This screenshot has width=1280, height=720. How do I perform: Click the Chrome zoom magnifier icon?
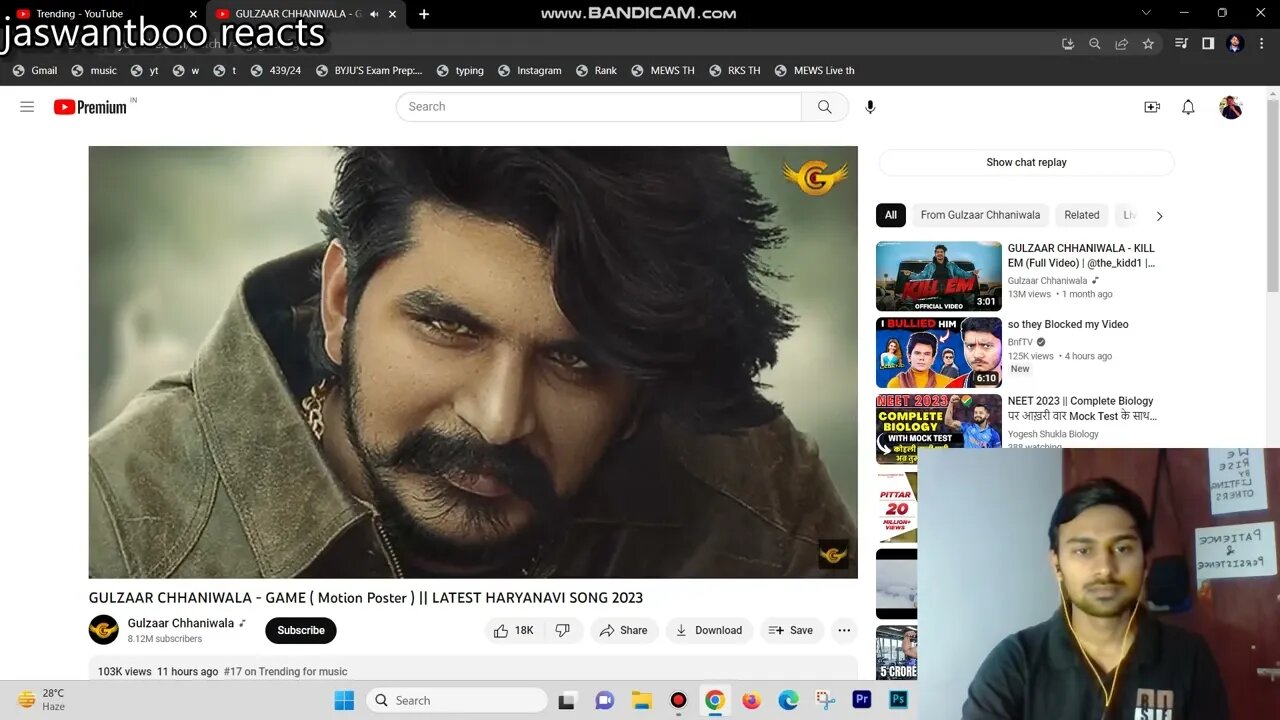tap(1095, 43)
